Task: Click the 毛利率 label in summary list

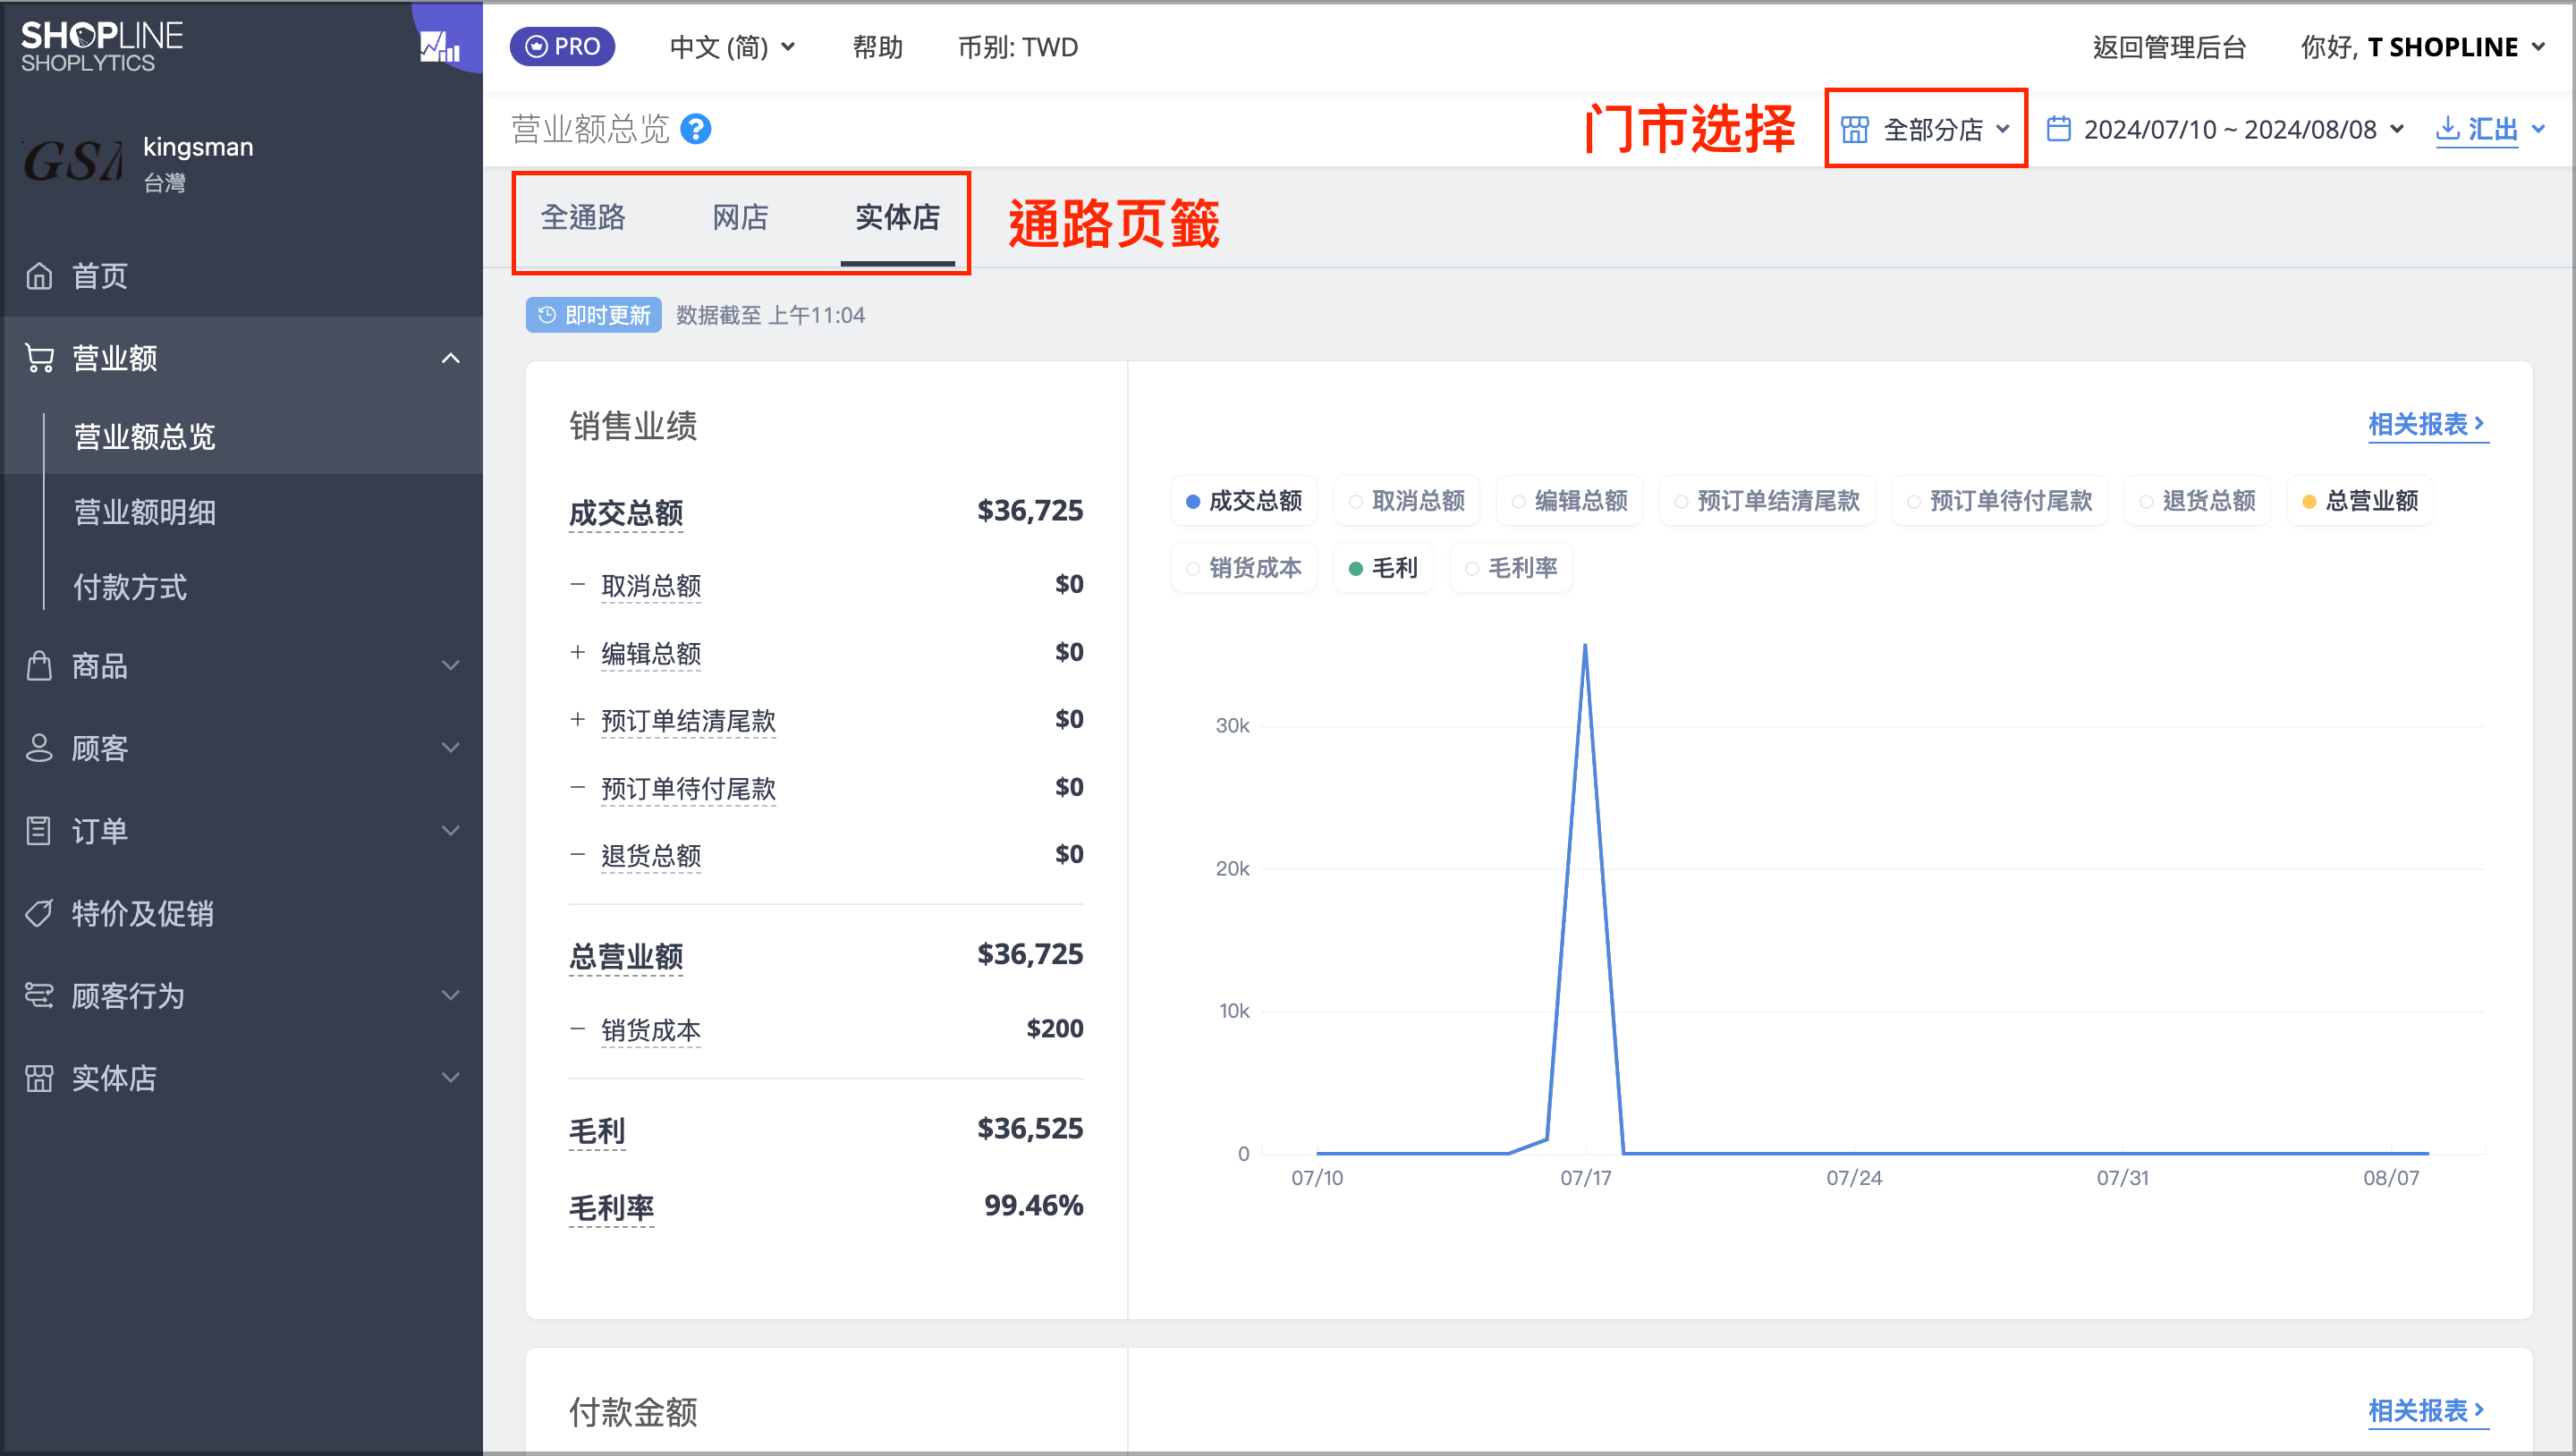Action: (611, 1208)
